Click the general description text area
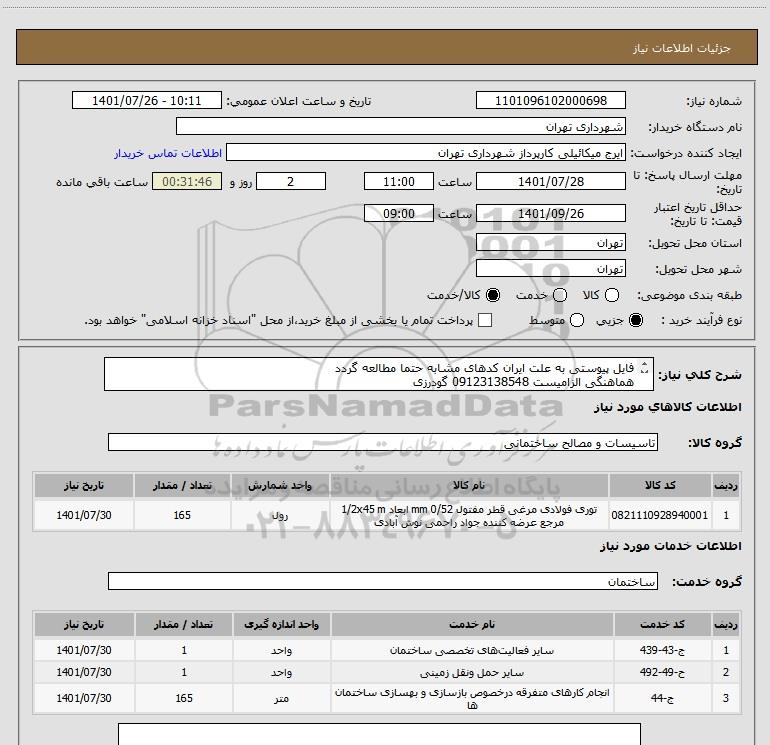The width and height of the screenshot is (770, 745). coord(379,374)
